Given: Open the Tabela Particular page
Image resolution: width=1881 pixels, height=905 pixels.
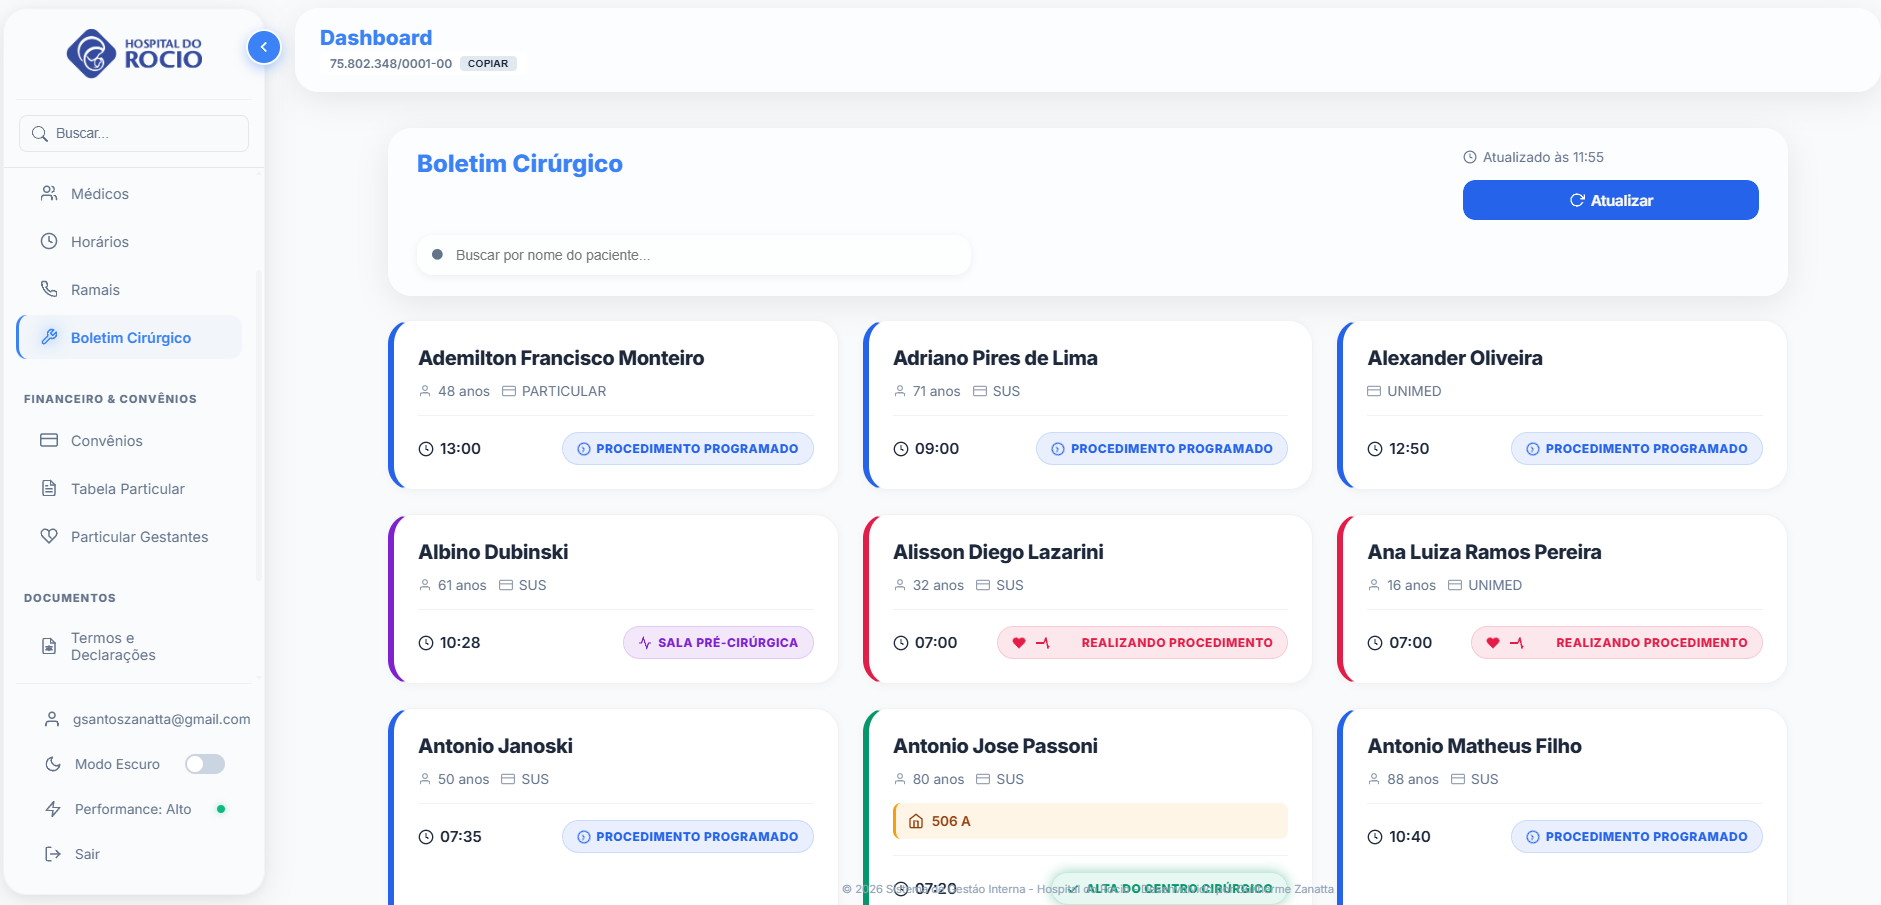Looking at the screenshot, I should click(x=127, y=489).
